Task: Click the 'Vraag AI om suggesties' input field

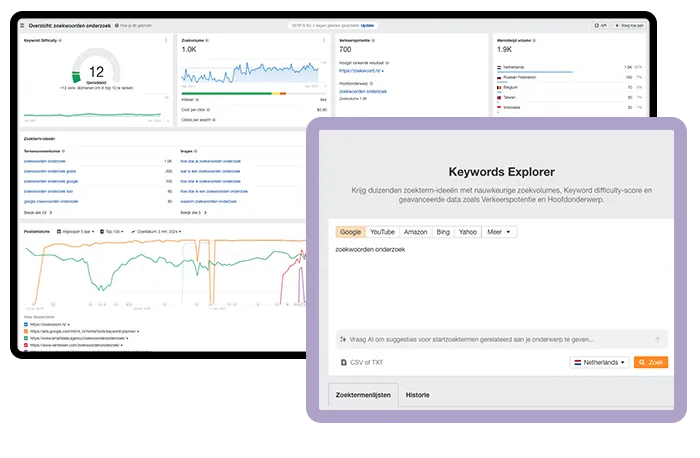Action: 502,339
